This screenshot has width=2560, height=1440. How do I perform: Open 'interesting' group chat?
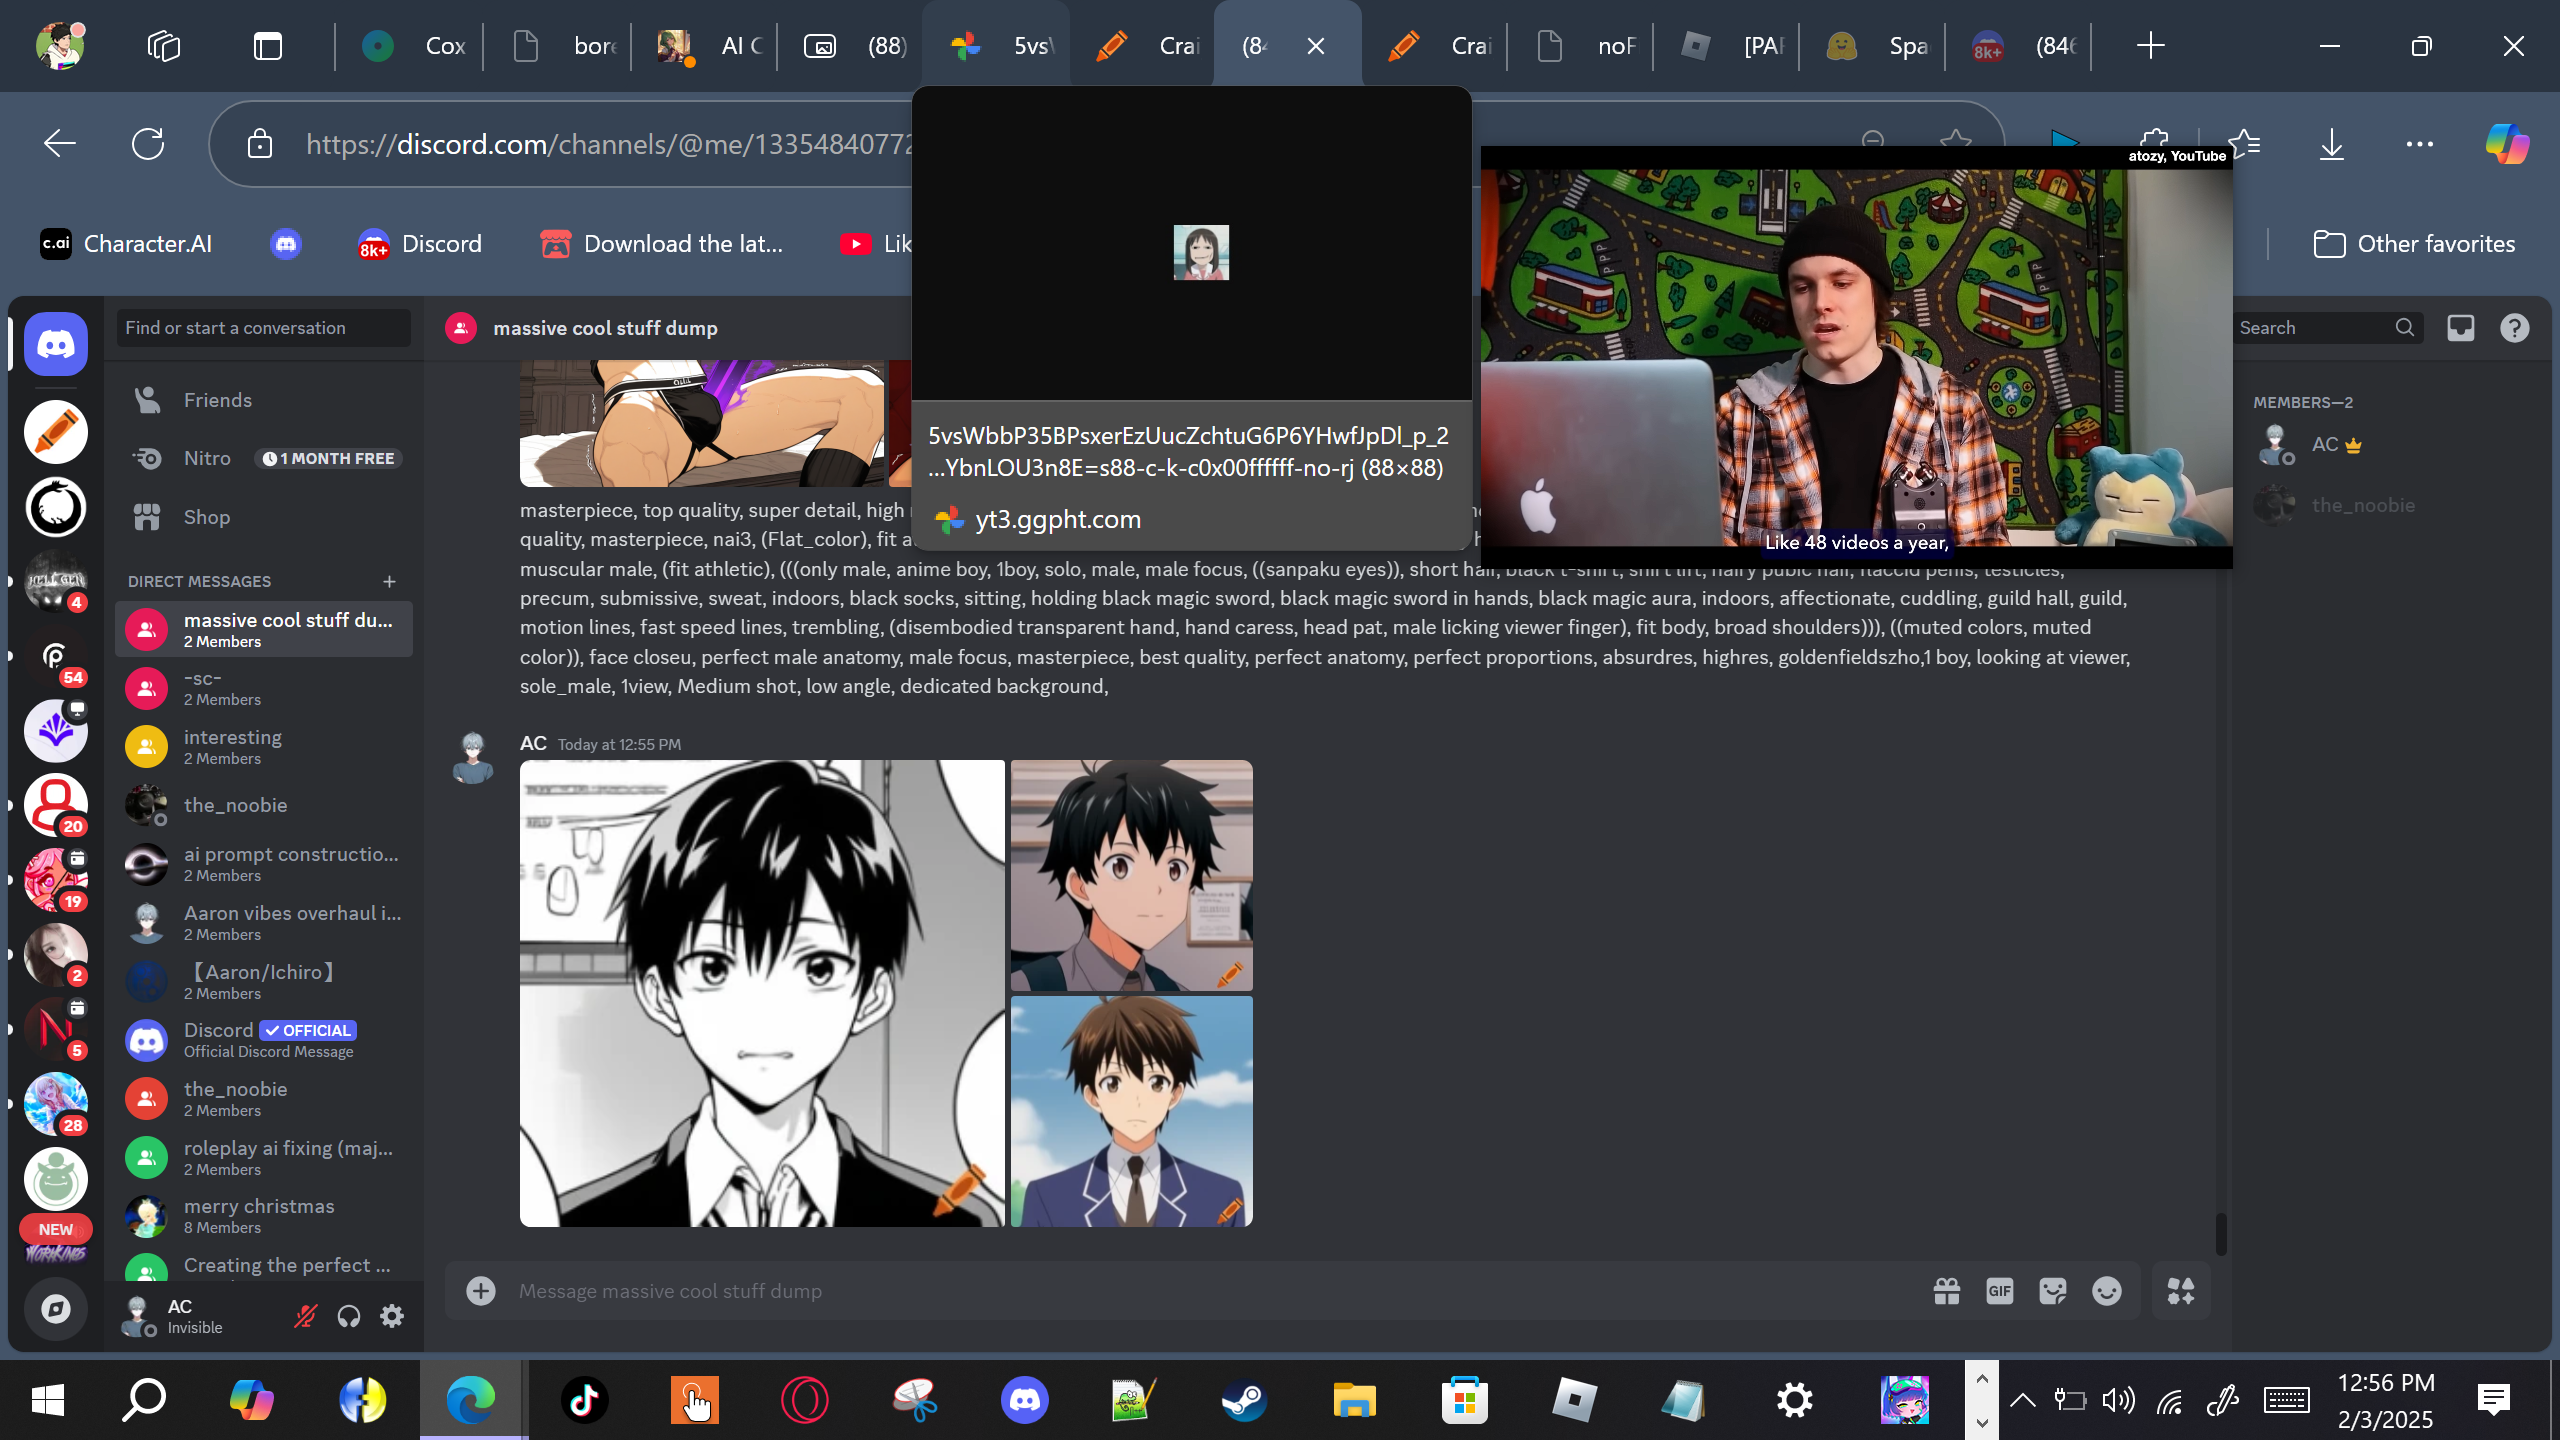tap(264, 747)
